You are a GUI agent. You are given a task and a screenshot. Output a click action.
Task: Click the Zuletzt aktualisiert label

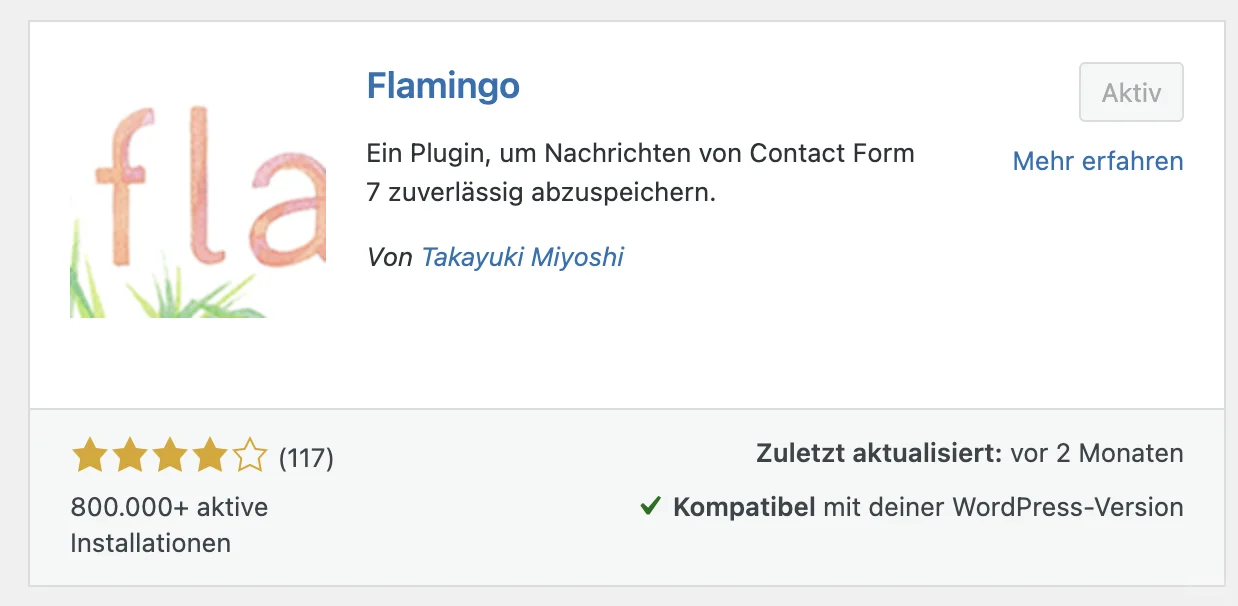(879, 453)
